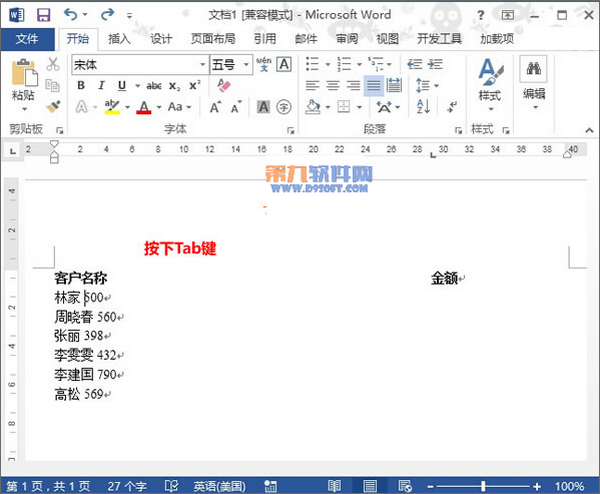Toggle Bold formatting
The height and width of the screenshot is (494, 600).
80,86
